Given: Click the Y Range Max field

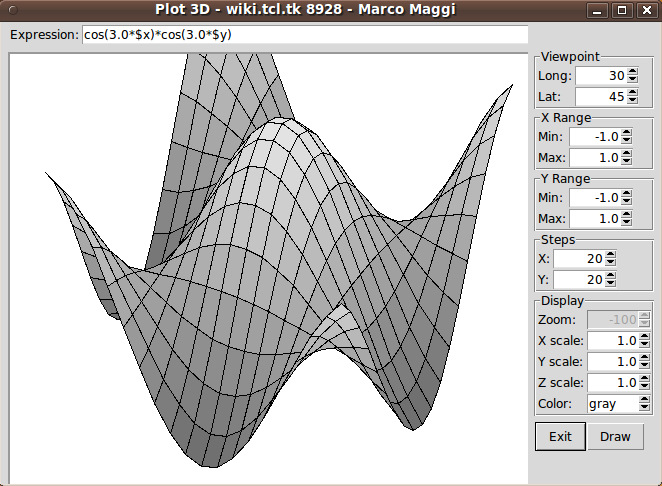Looking at the screenshot, I should click(596, 218).
